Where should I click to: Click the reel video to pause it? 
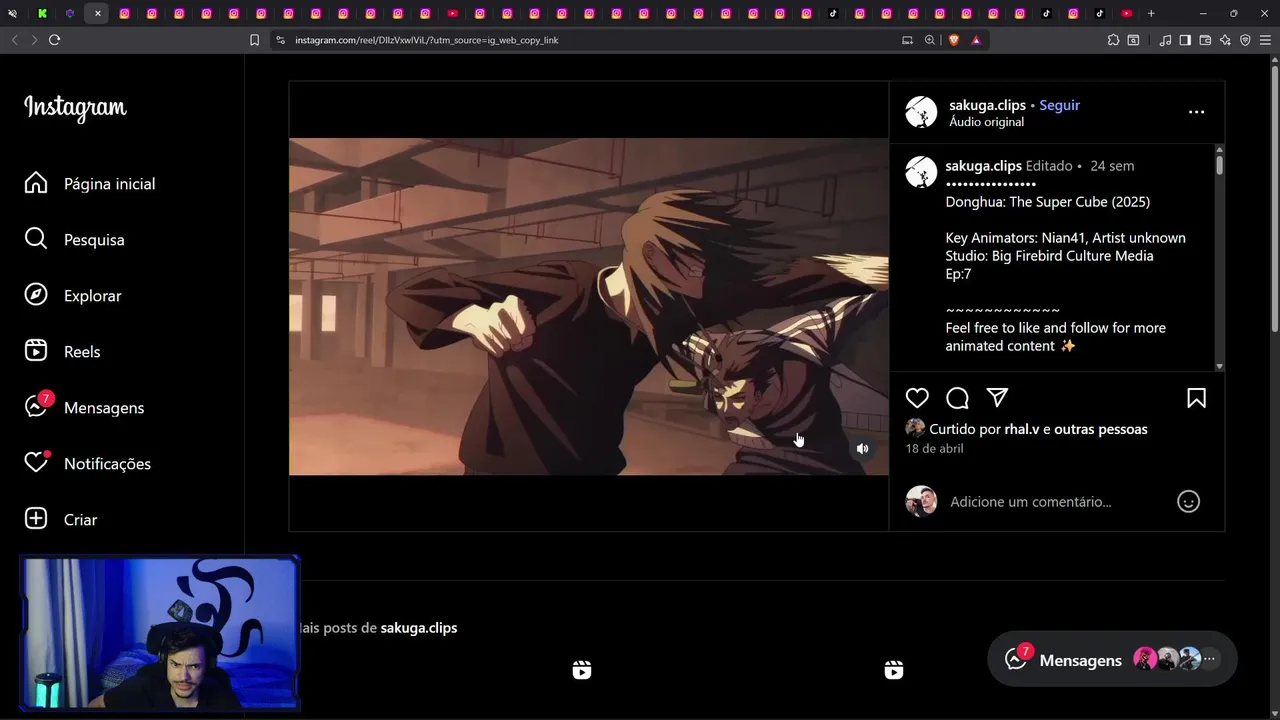coord(588,306)
